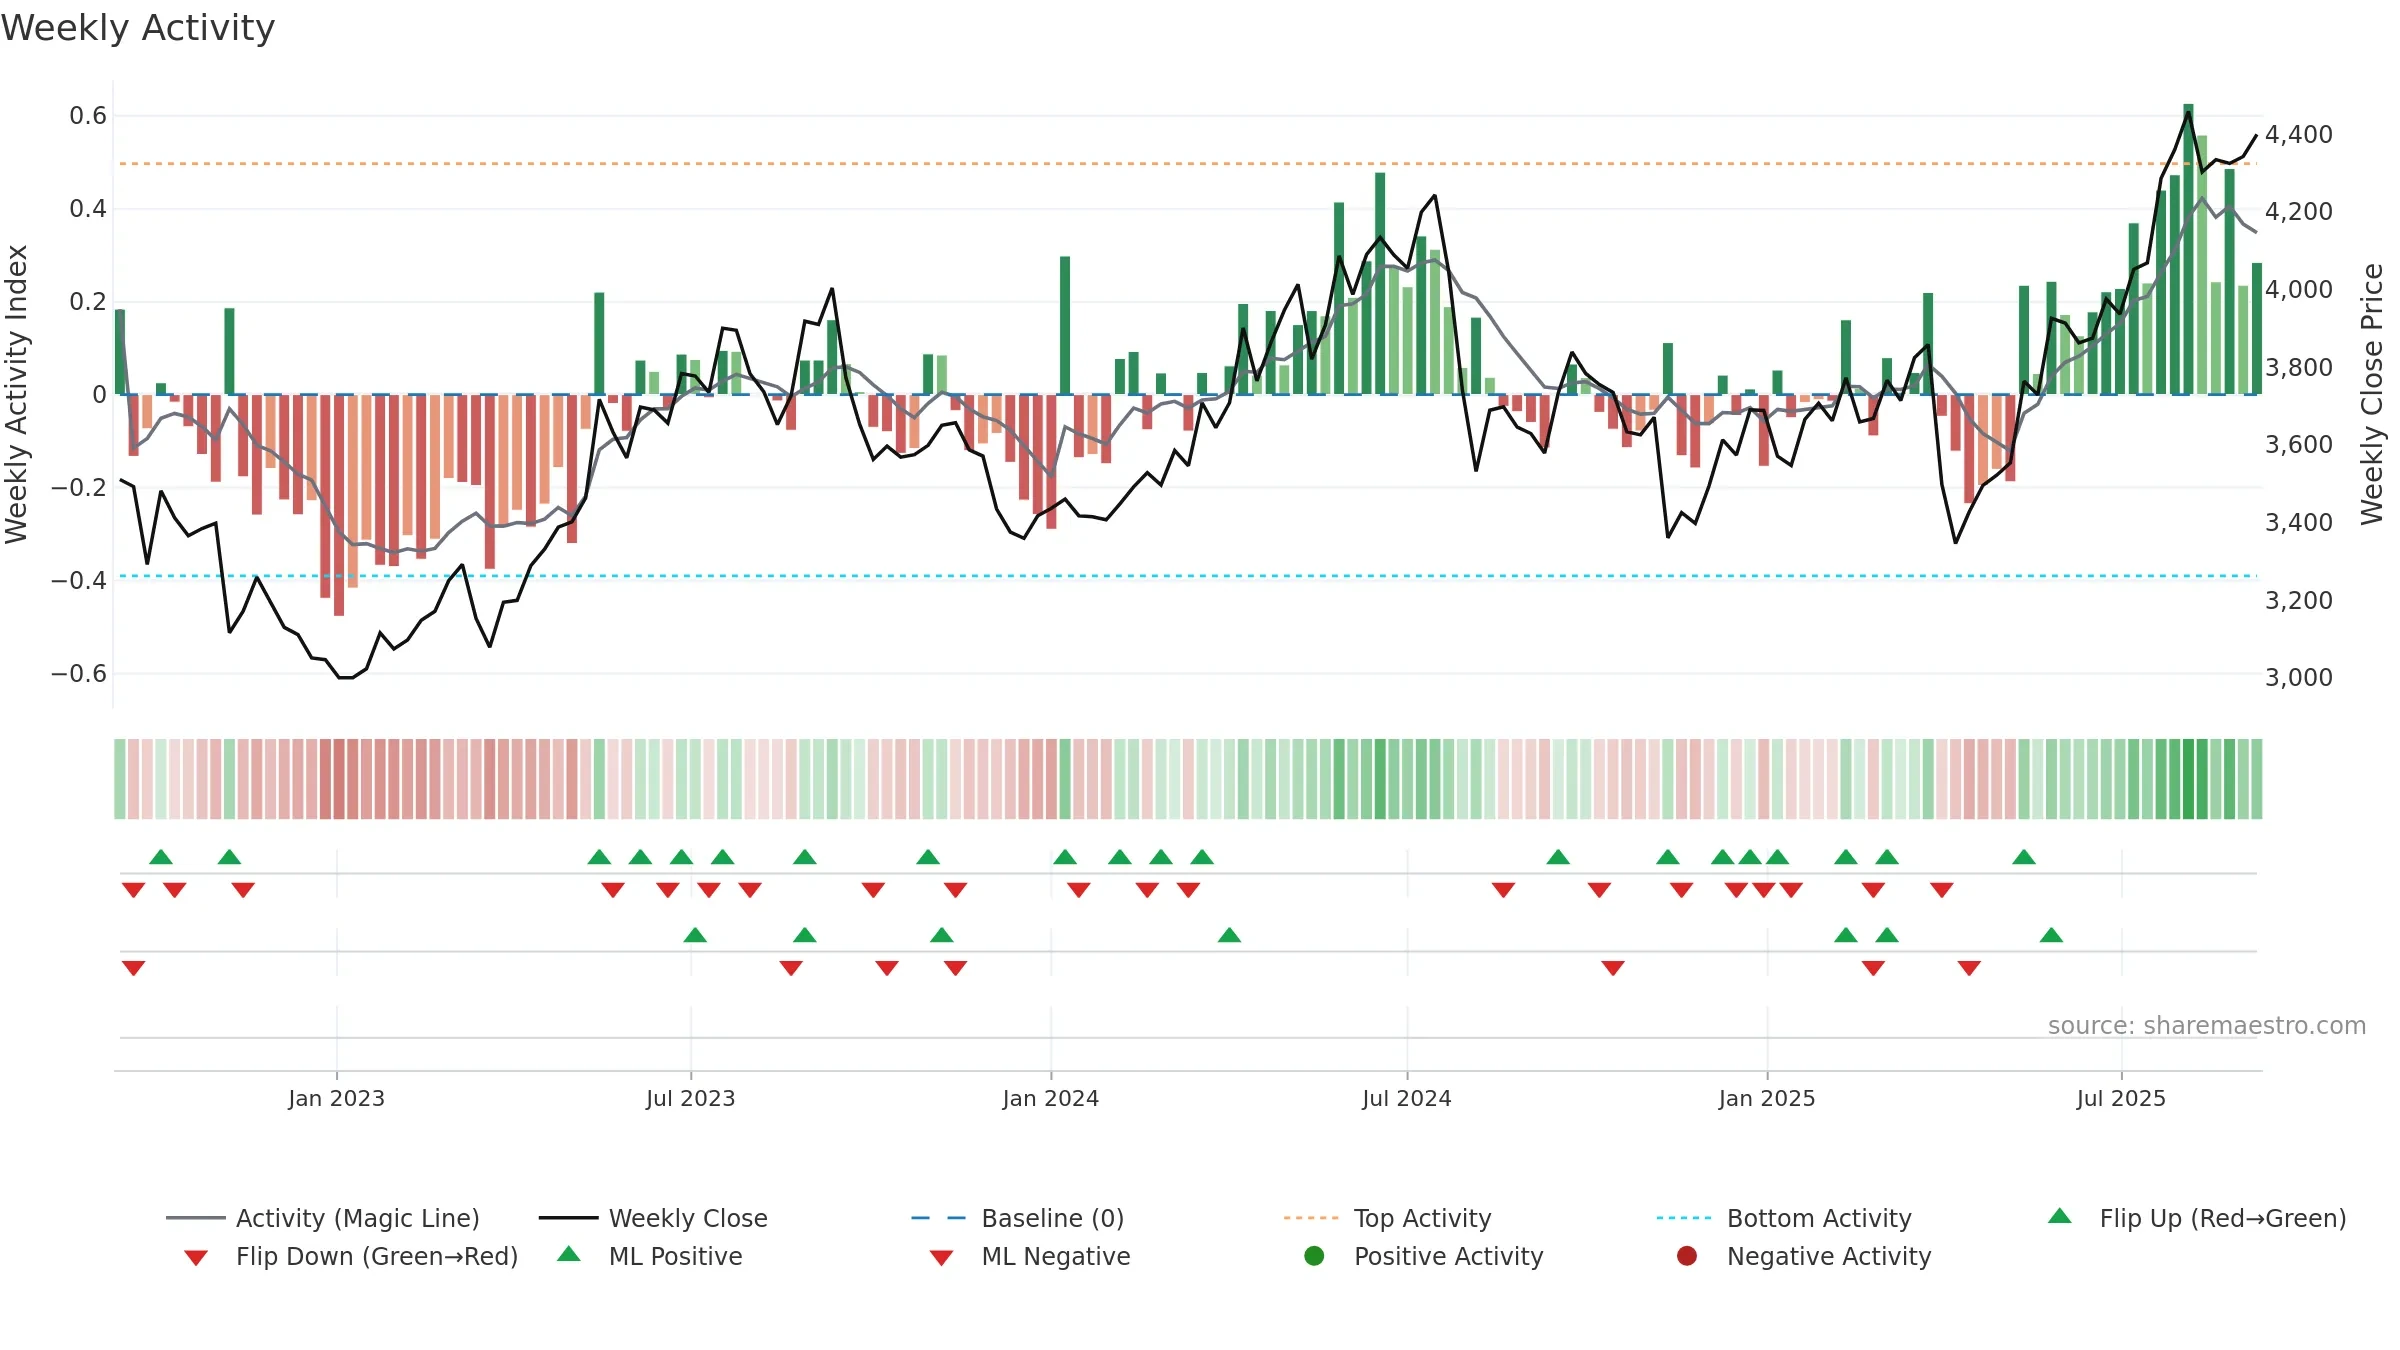2400x1350 pixels.
Task: Toggle Flip Down (Green→Red) legend entry
Action: pos(351,1256)
